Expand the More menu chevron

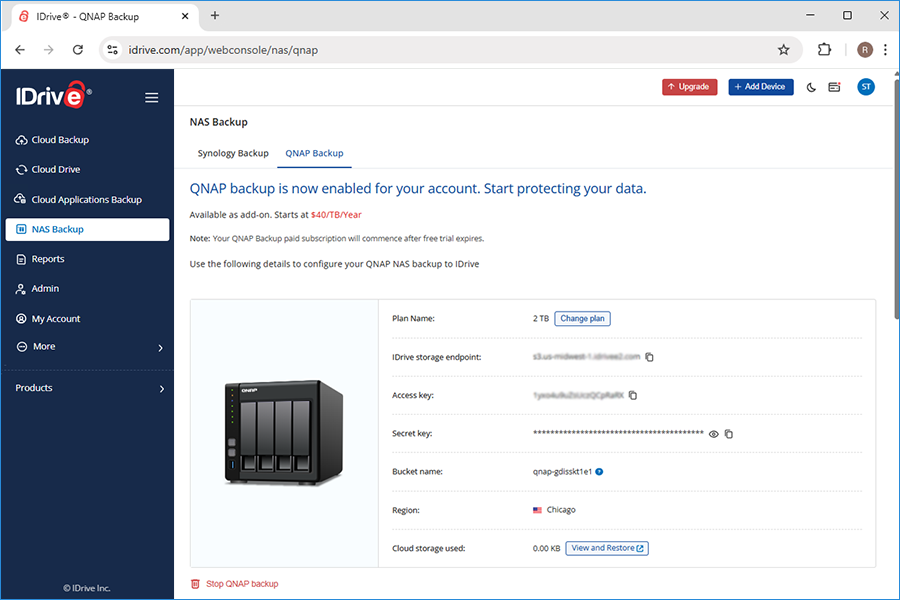[x=161, y=348]
